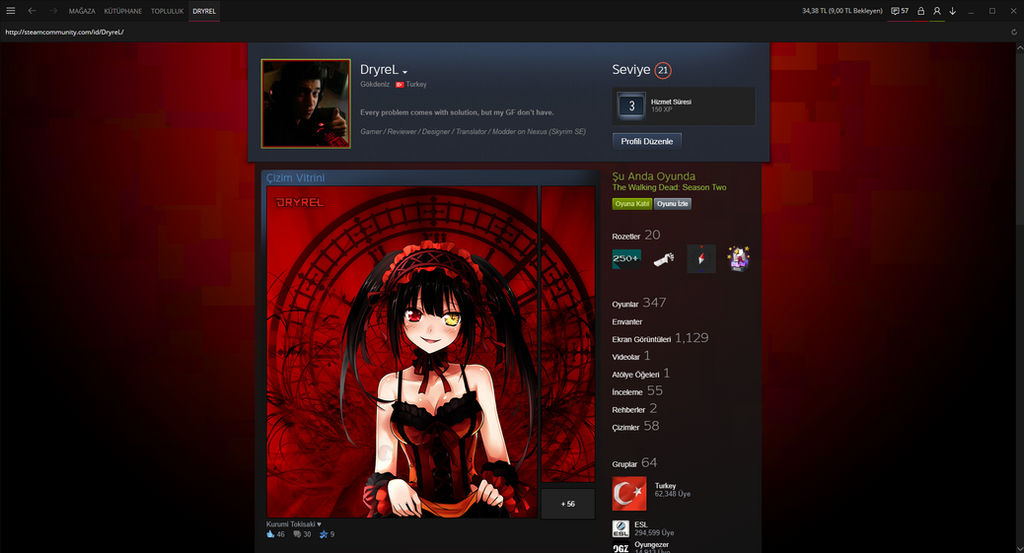The width and height of the screenshot is (1024, 553).
Task: Click the thumbs-up icon under the artwork
Action: [270, 534]
